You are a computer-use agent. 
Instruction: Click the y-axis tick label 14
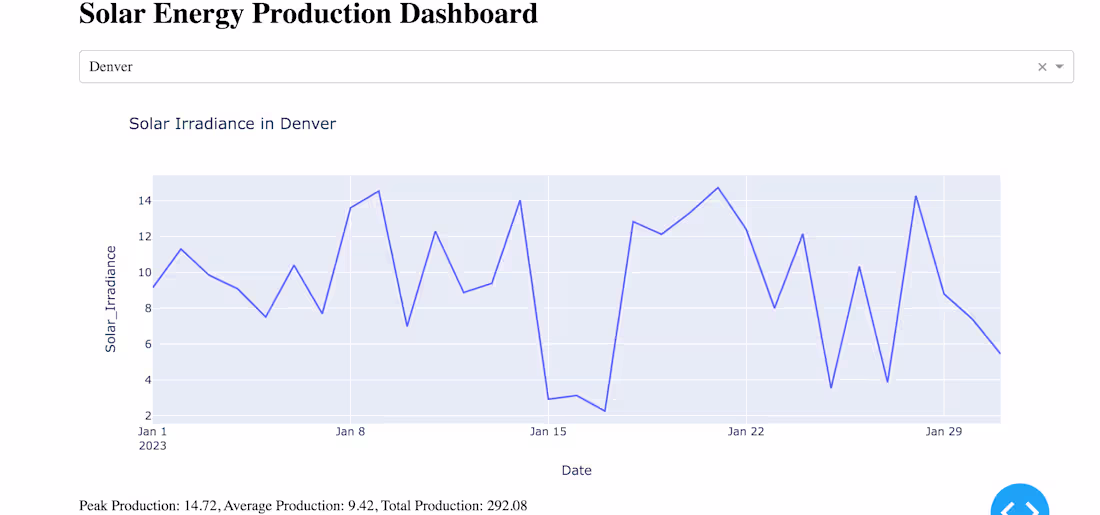click(144, 201)
